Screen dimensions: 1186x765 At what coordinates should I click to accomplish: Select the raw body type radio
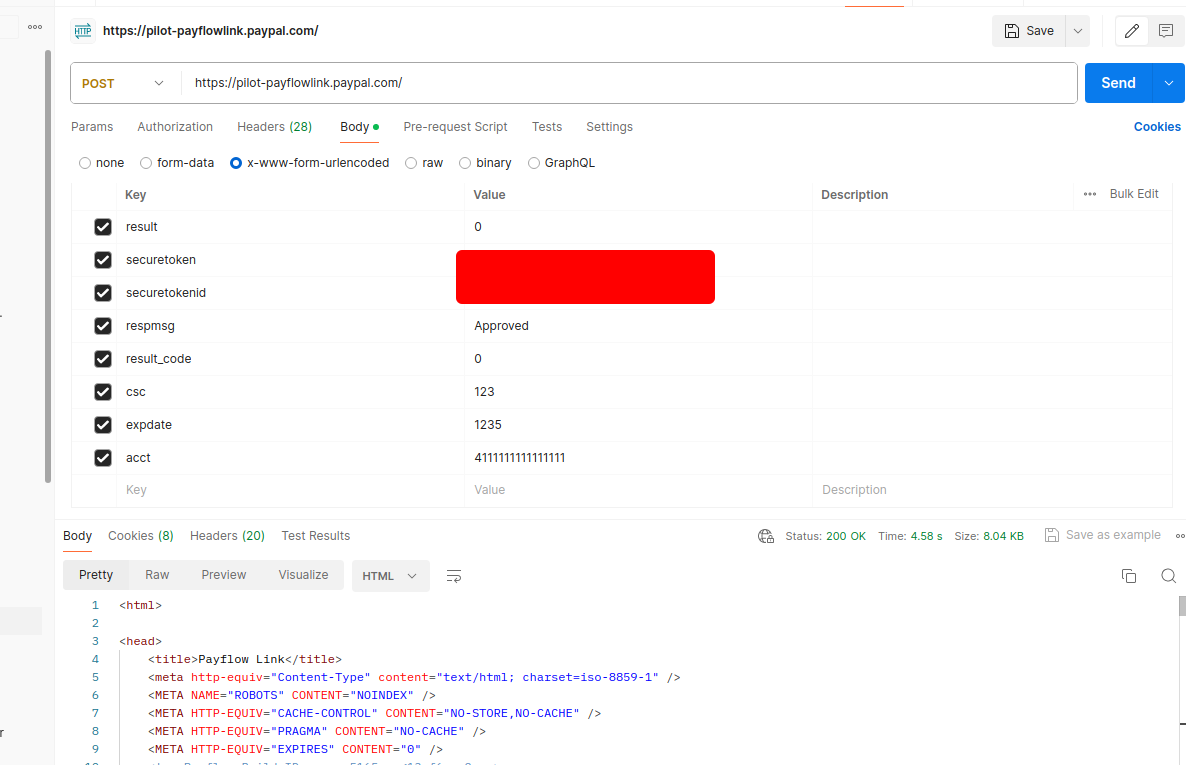[411, 163]
